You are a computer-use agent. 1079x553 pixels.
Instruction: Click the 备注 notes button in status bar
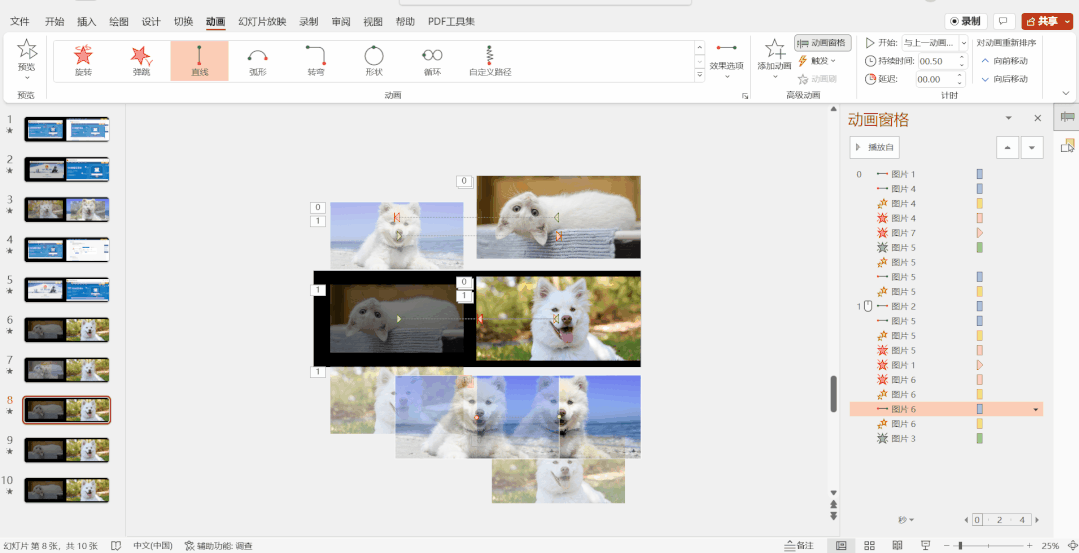tap(798, 545)
